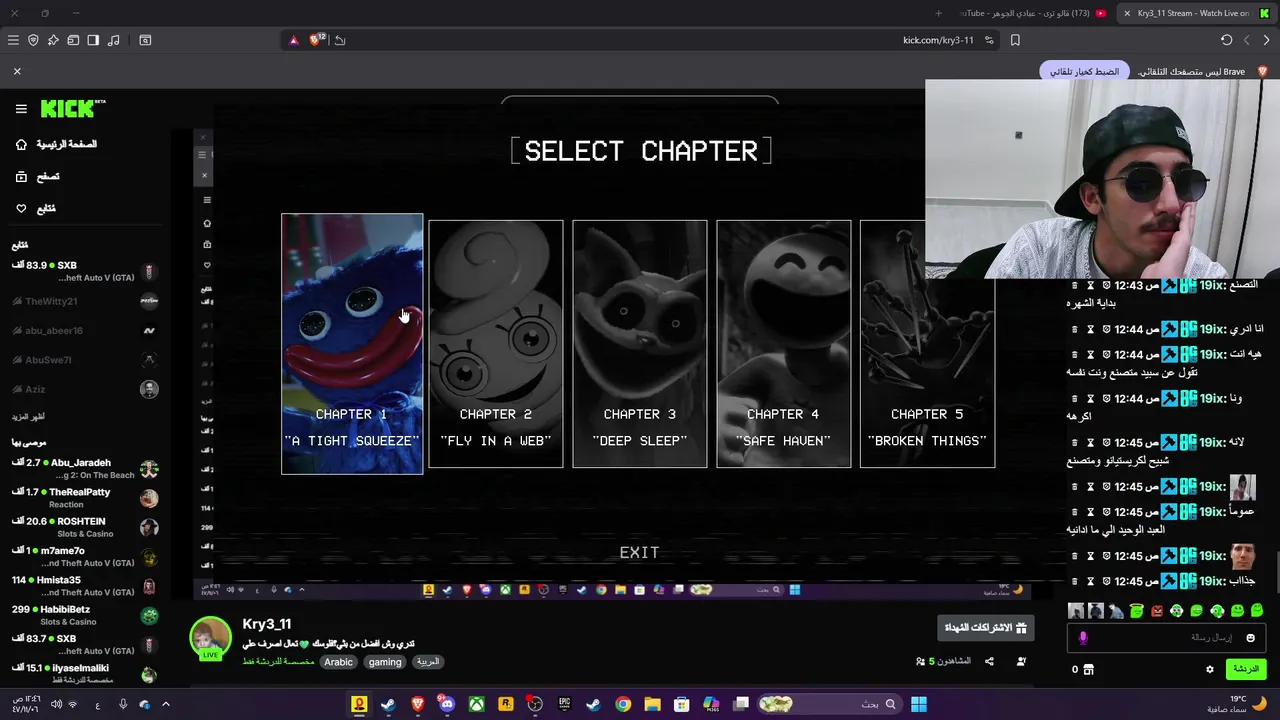Open Brave Shields lion icon
The height and width of the screenshot is (720, 1280).
(317, 40)
